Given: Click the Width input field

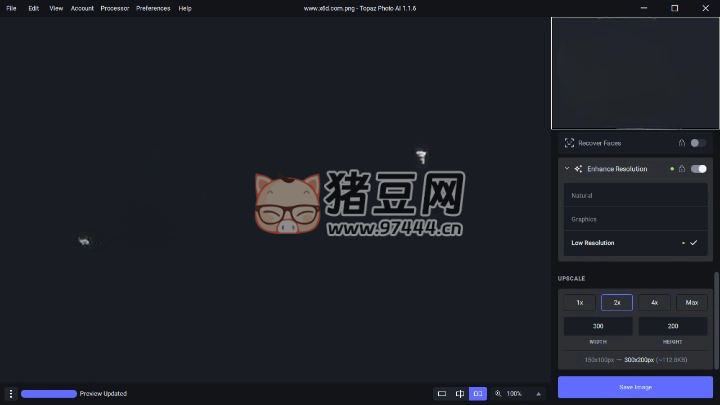Looking at the screenshot, I should [598, 326].
